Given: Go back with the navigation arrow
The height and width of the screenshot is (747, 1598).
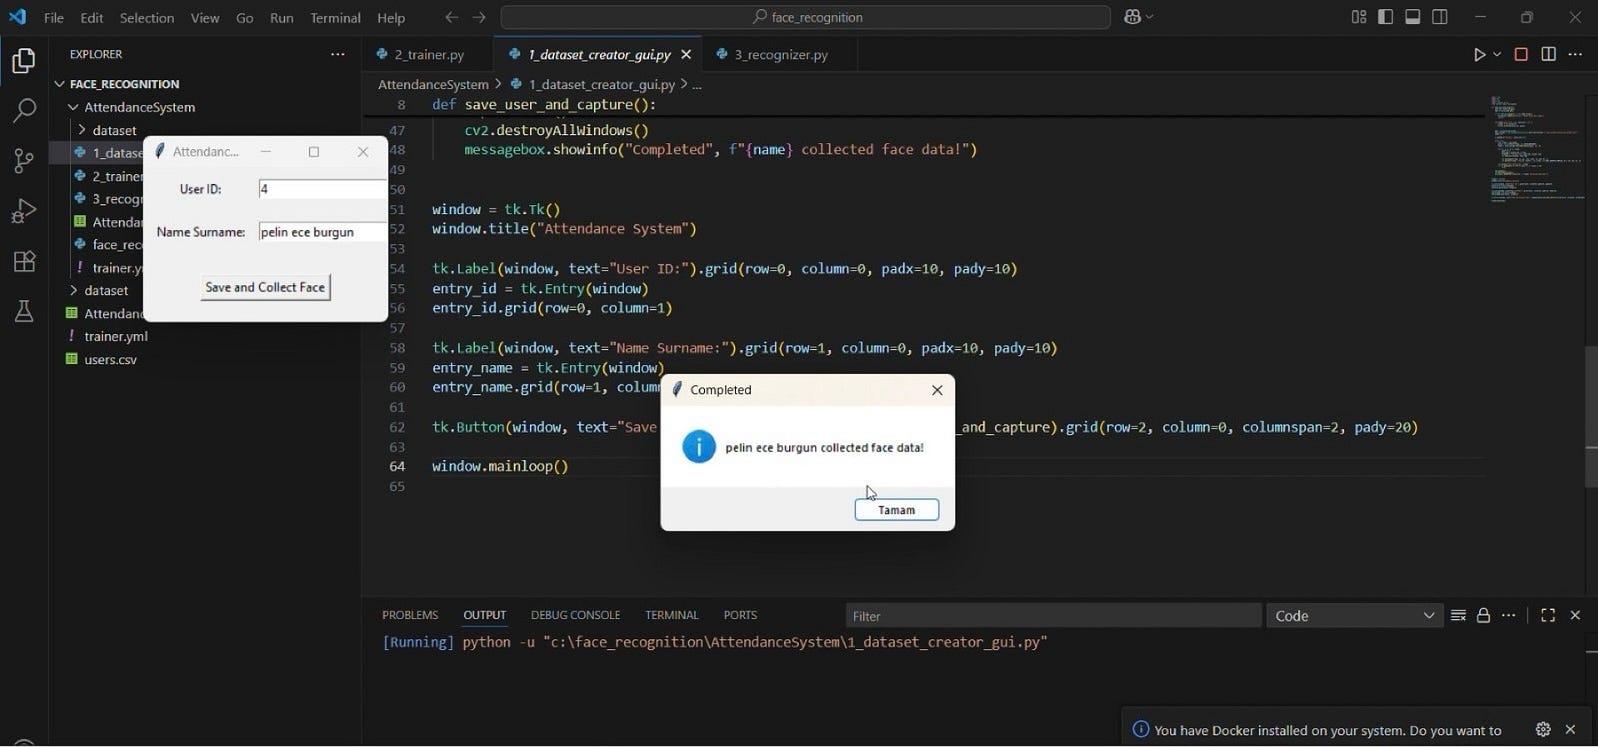Looking at the screenshot, I should point(452,17).
